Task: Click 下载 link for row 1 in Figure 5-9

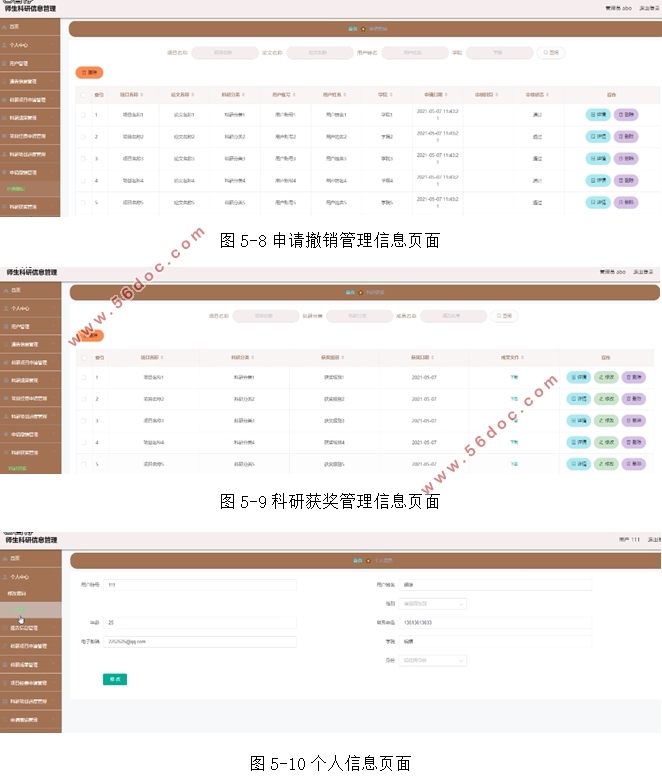Action: (x=514, y=378)
